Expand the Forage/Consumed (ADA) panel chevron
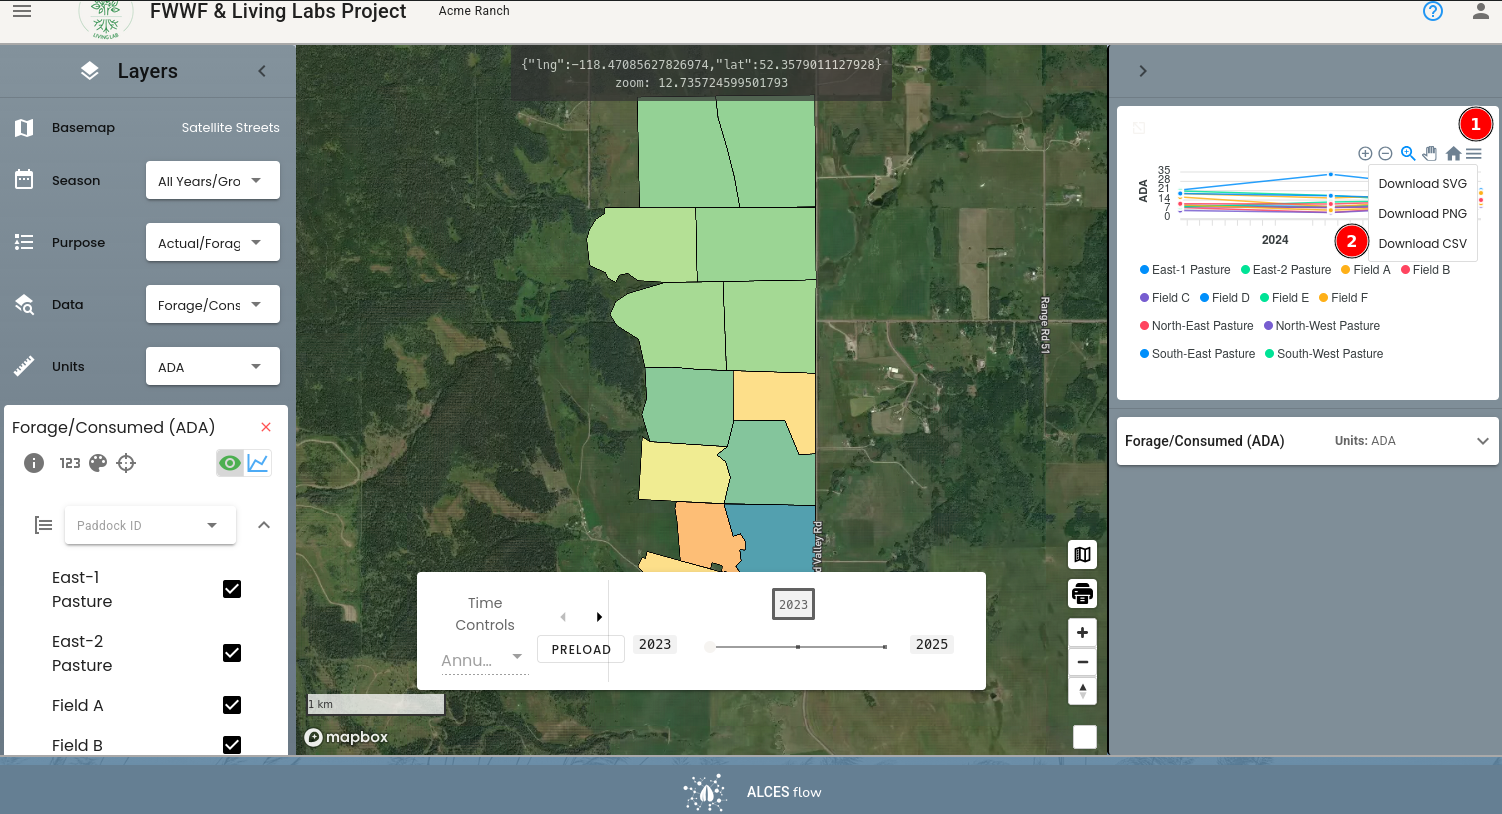This screenshot has width=1502, height=814. 1483,441
